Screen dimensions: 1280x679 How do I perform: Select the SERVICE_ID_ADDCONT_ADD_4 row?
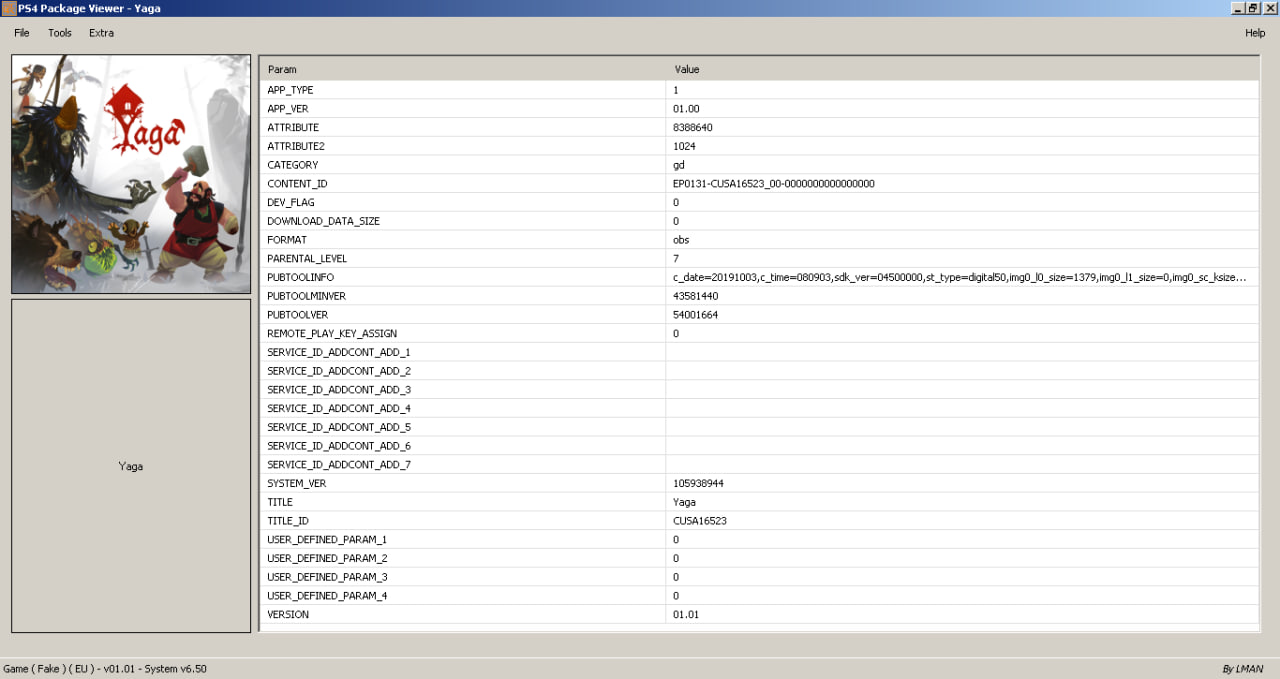(760, 408)
